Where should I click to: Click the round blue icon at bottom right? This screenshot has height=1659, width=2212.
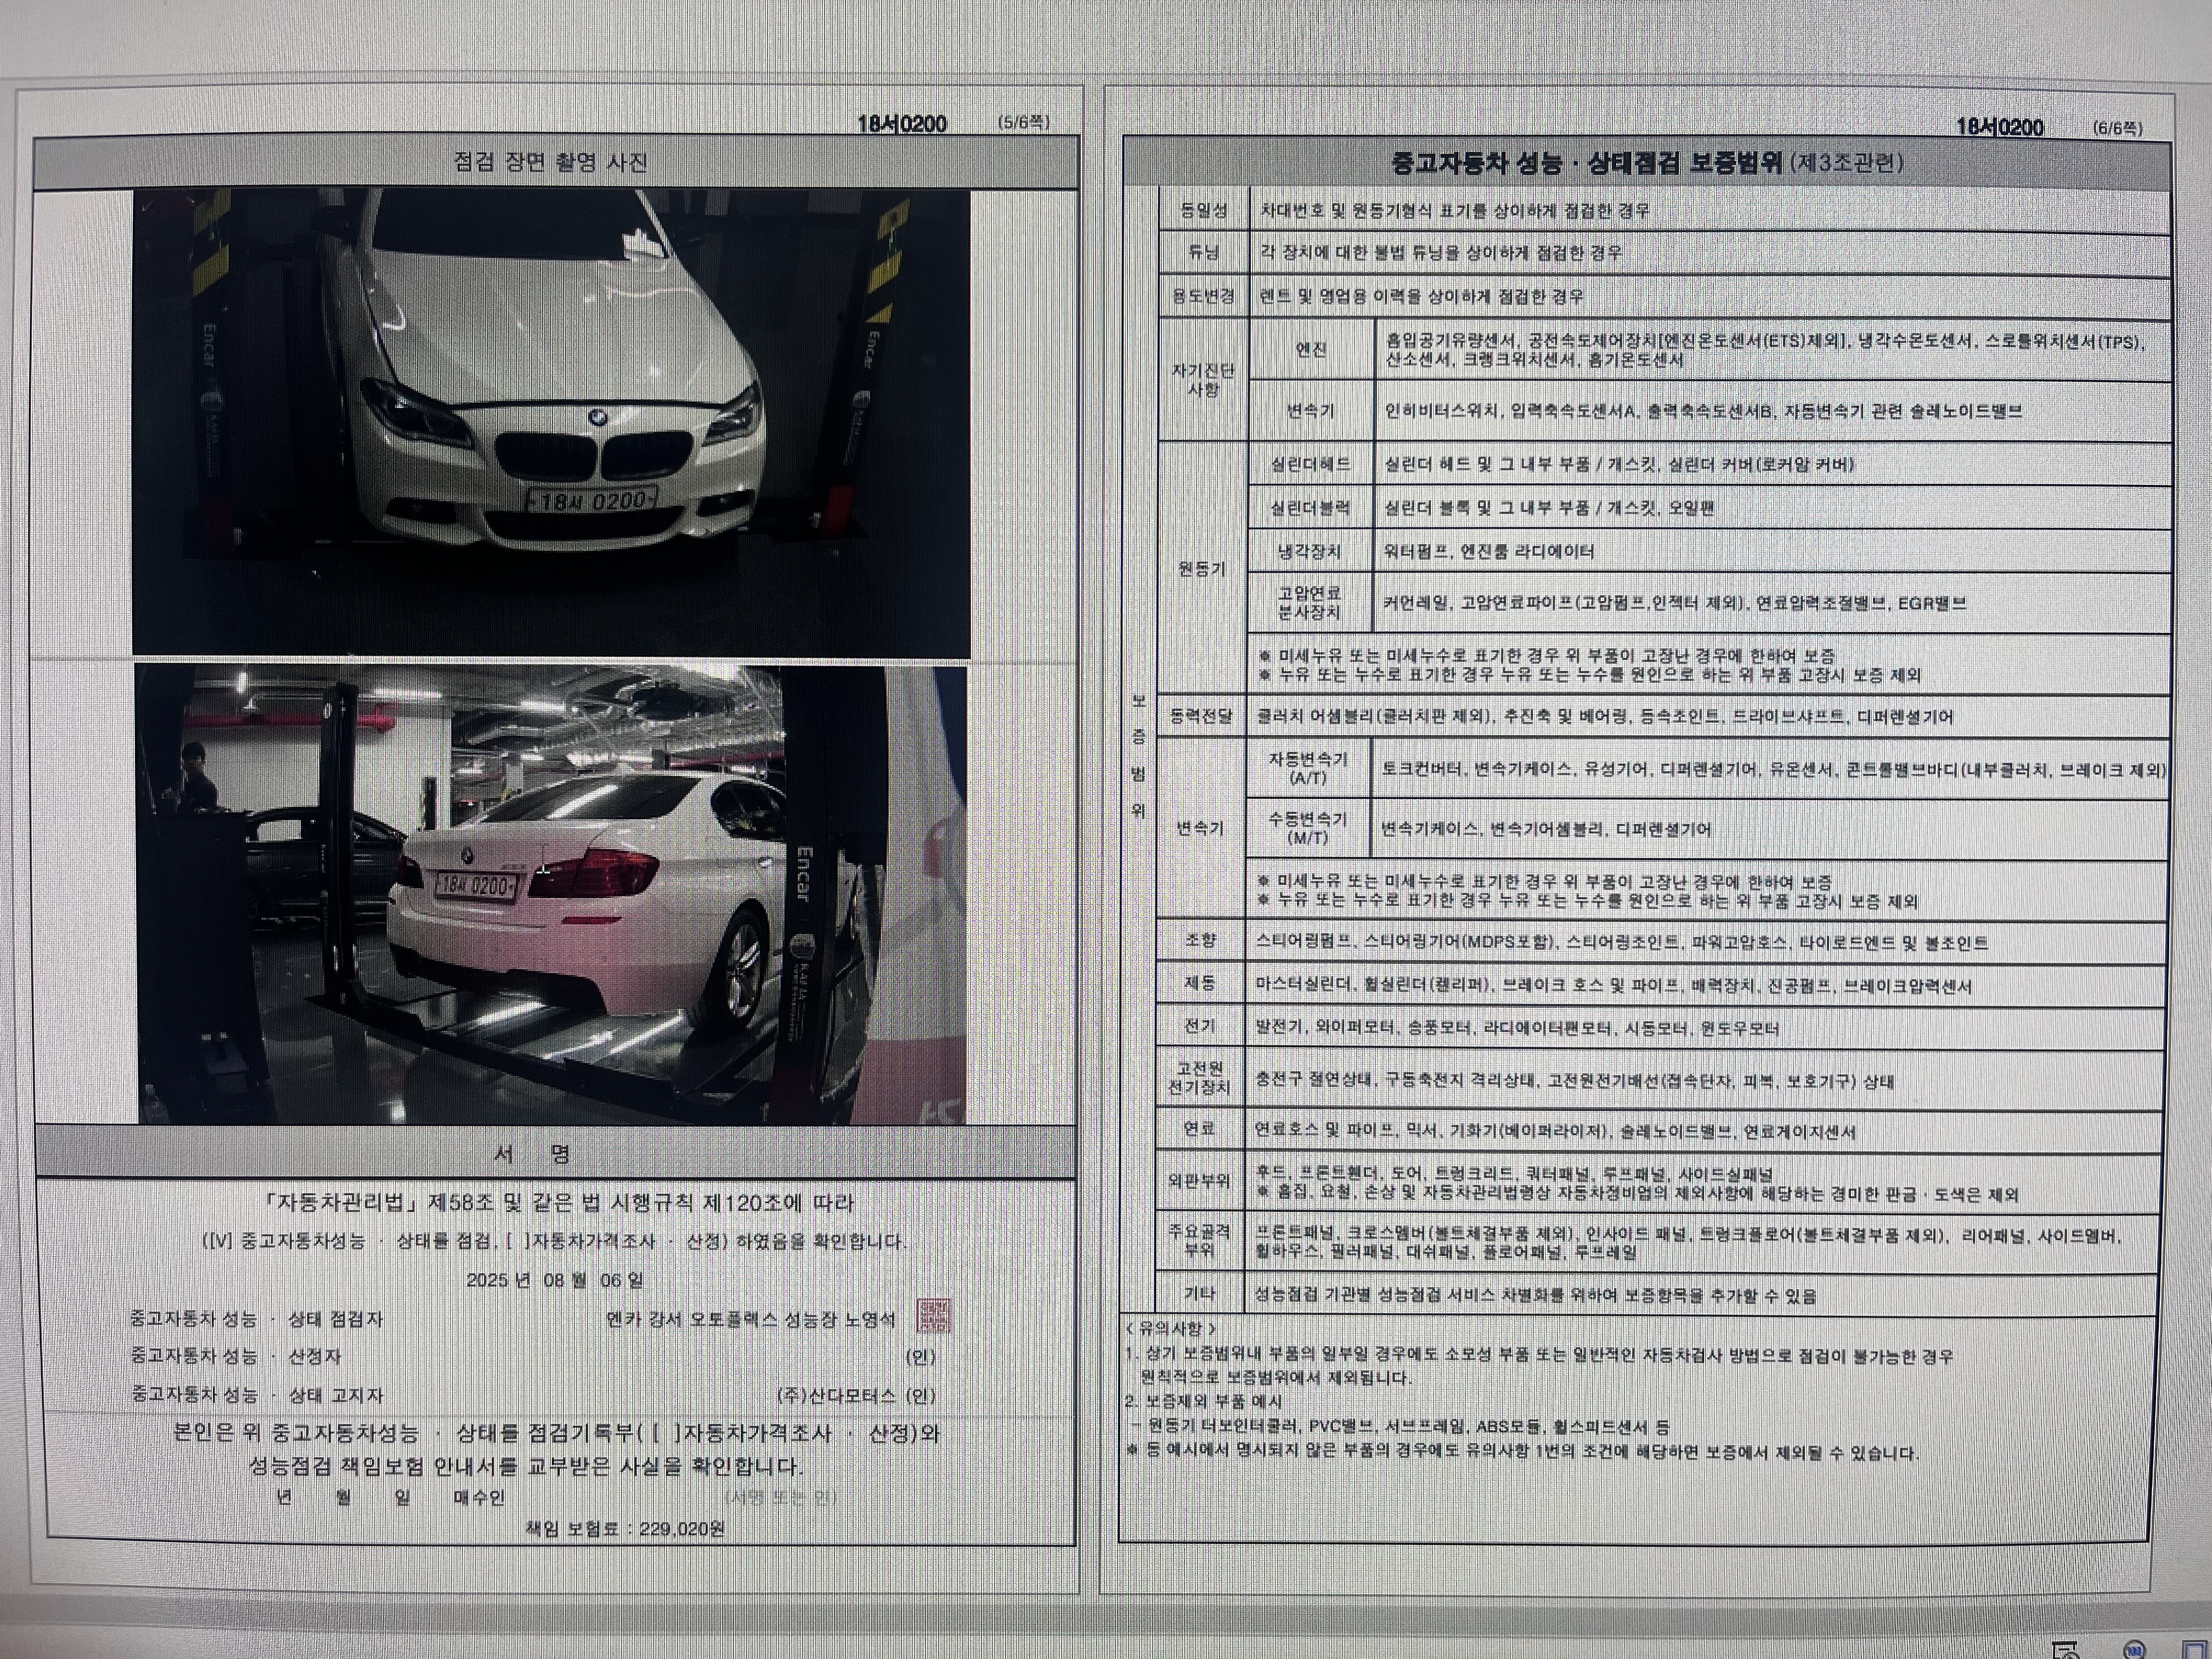2135,1649
